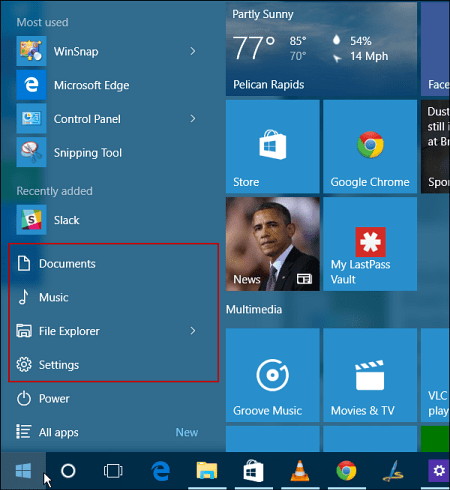Expand File Explorer jump list arrow
450x490 pixels.
193,331
